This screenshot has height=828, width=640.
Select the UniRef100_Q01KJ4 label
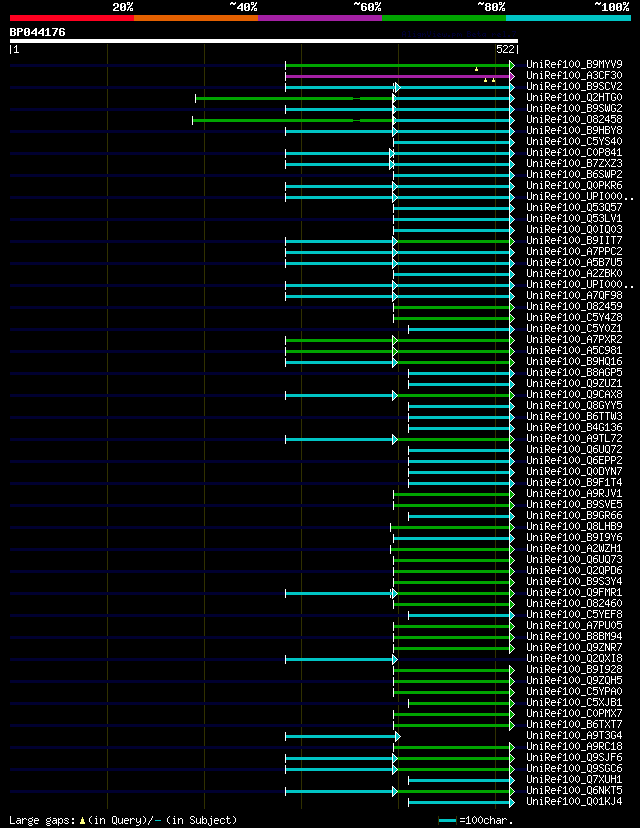coord(574,802)
